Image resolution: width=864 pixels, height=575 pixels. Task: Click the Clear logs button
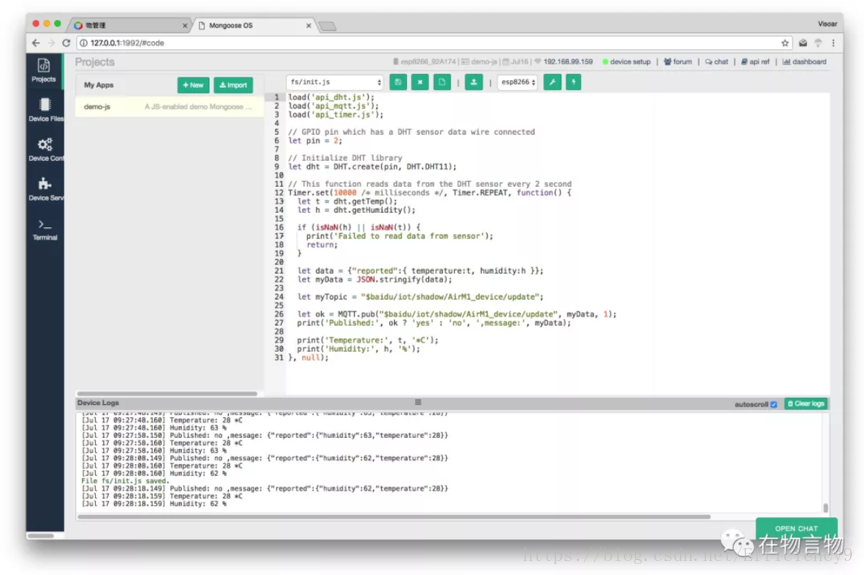coord(806,404)
